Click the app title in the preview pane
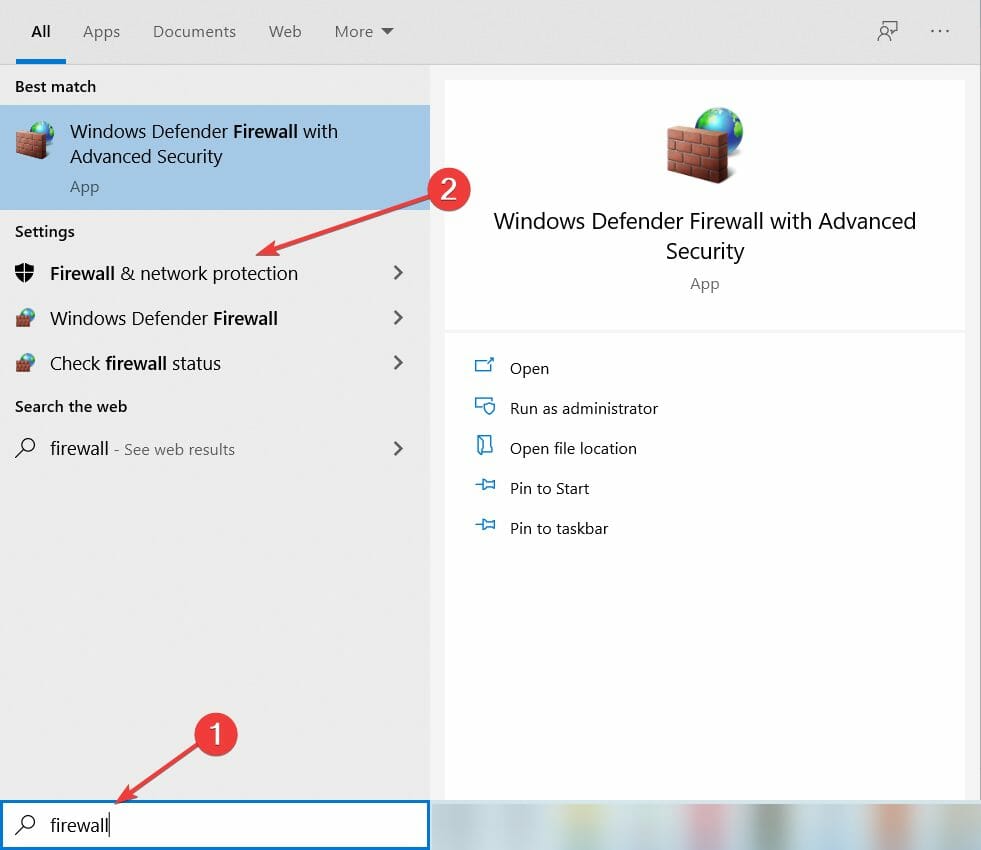The width and height of the screenshot is (981, 850). point(704,236)
